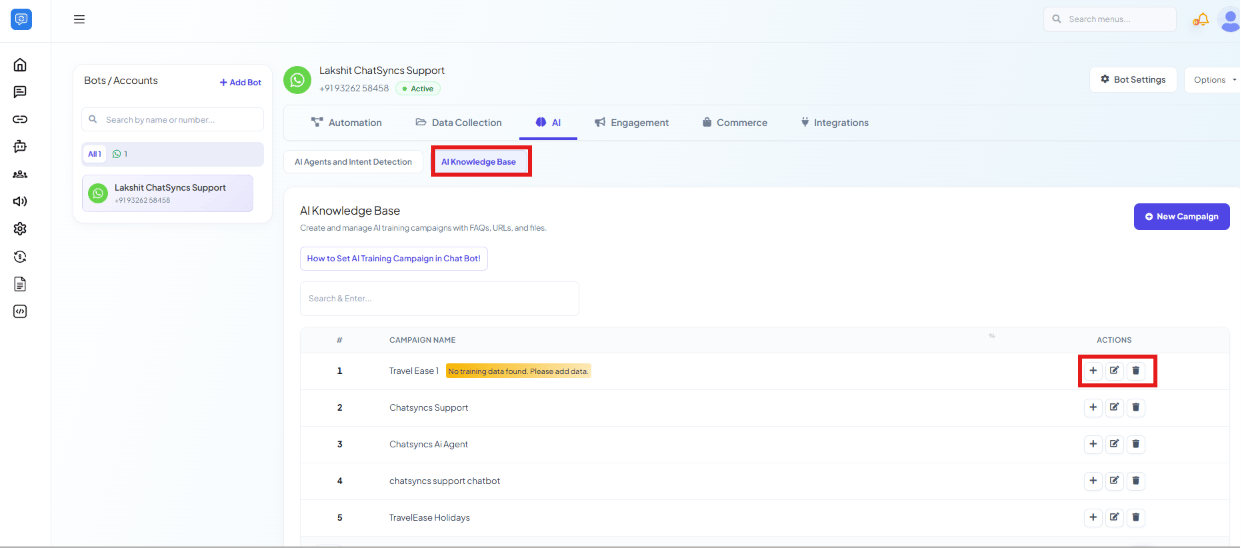Screen dimensions: 1241x548
Task: Toggle the hamburger menu
Action: tap(79, 19)
